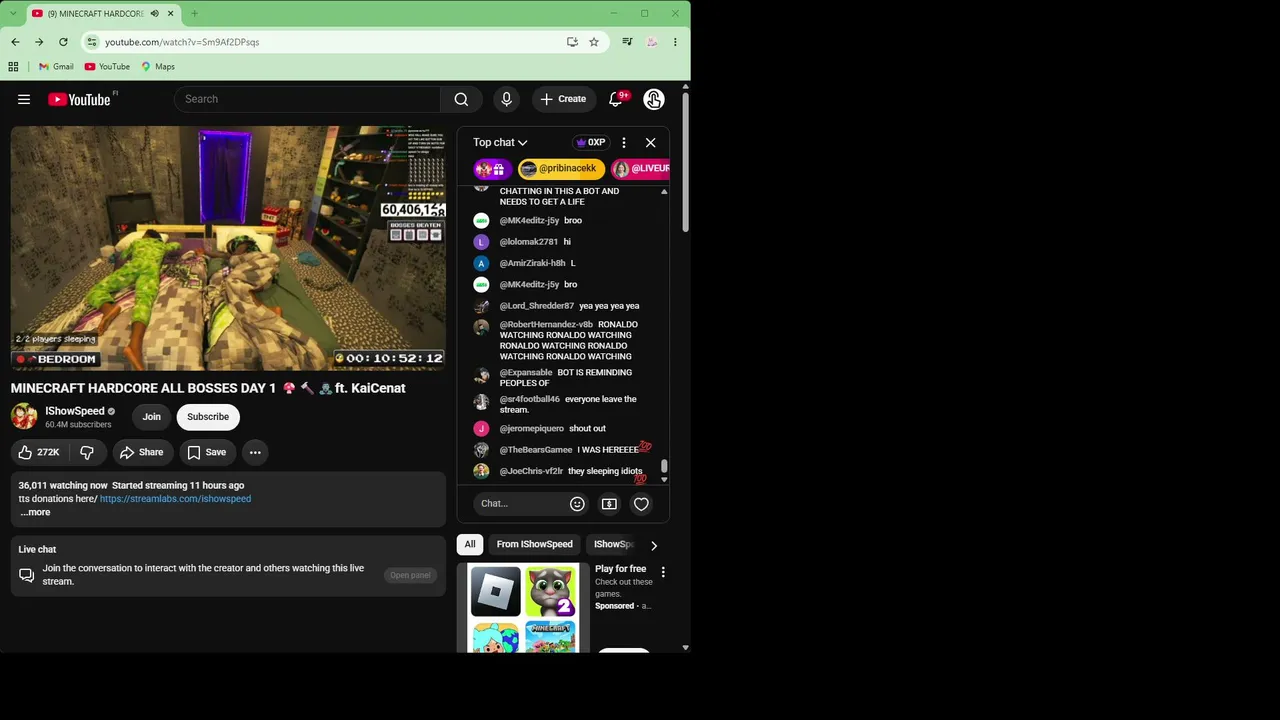The width and height of the screenshot is (1280, 720).
Task: Open the @LIVEUR pinned chip
Action: (x=640, y=169)
